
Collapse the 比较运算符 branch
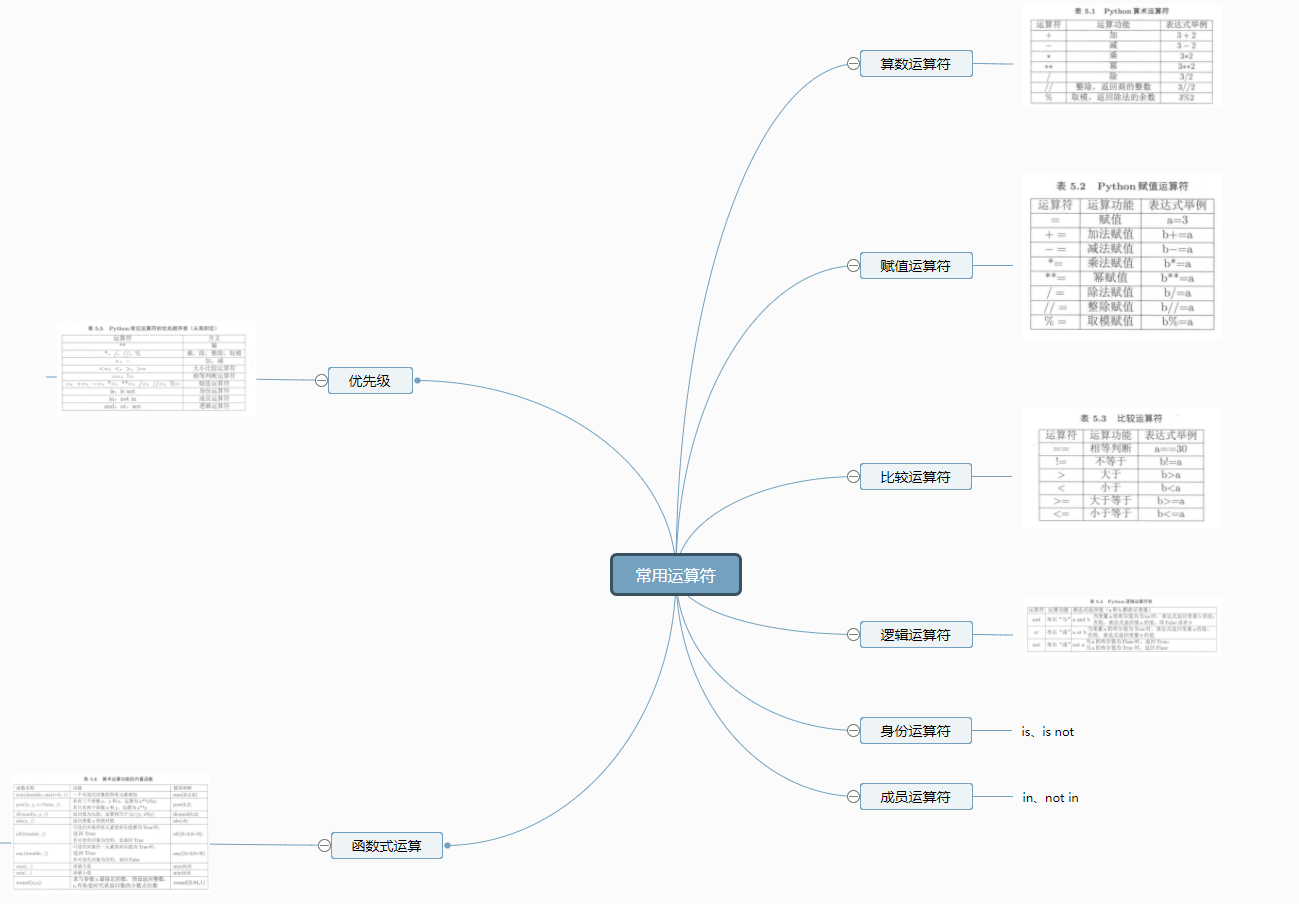click(853, 477)
